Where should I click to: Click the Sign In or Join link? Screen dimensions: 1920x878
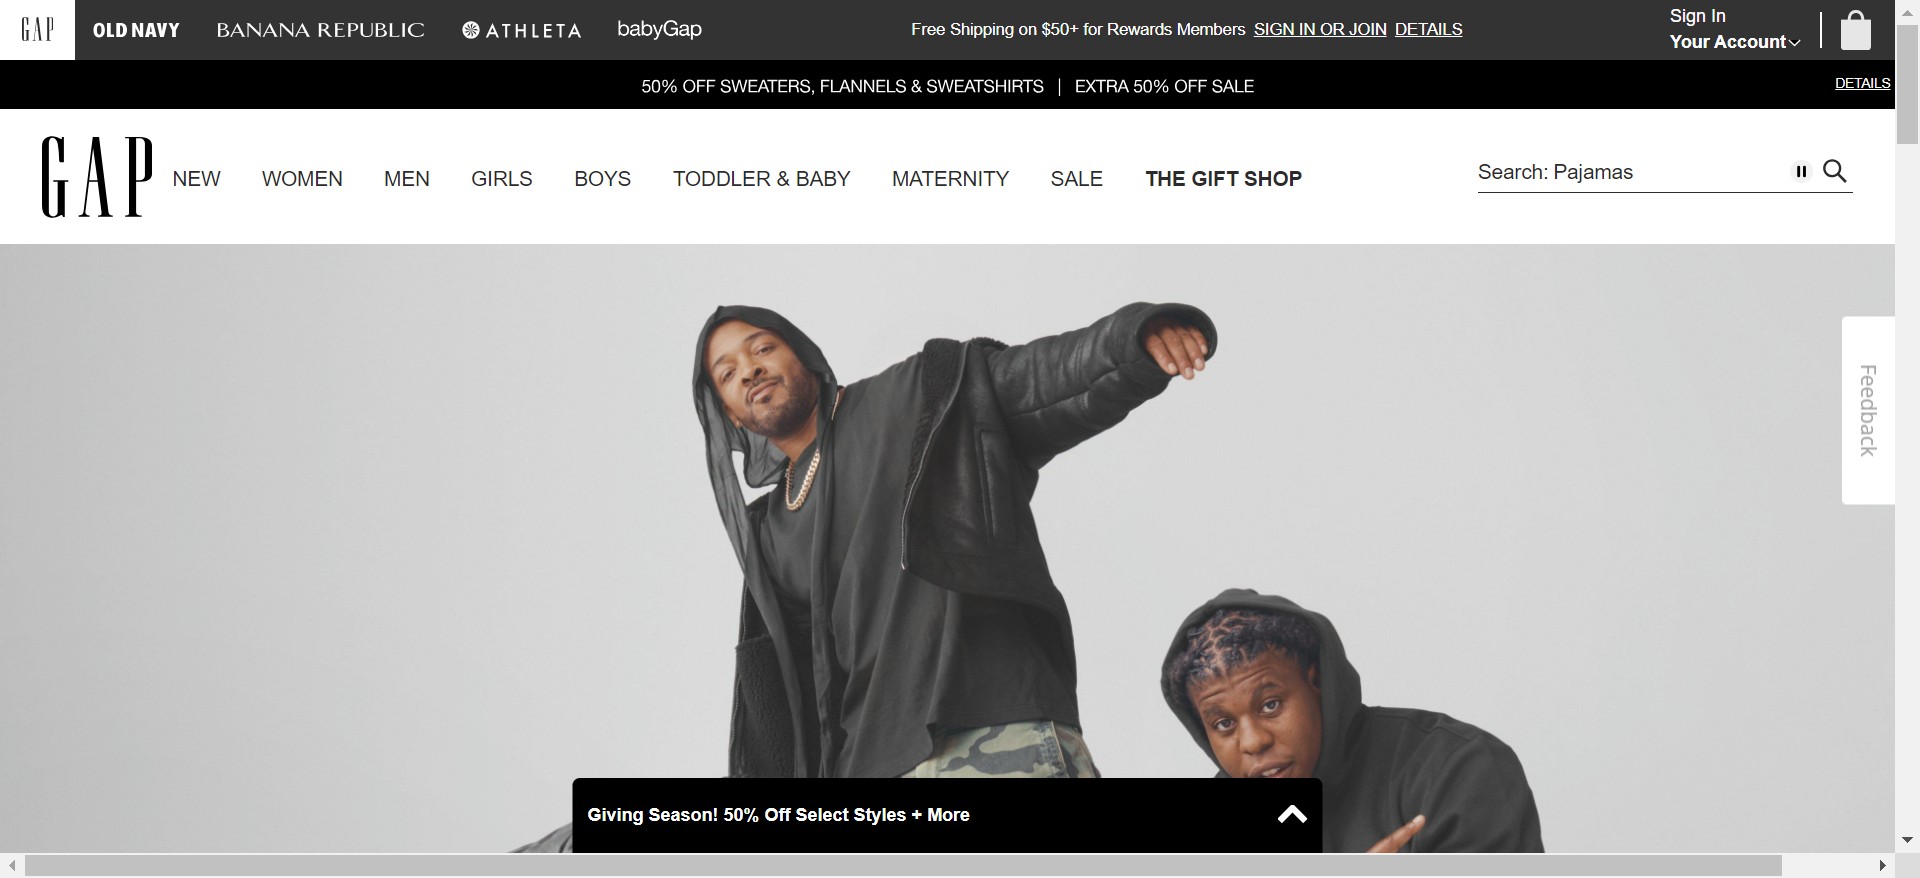pyautogui.click(x=1320, y=30)
